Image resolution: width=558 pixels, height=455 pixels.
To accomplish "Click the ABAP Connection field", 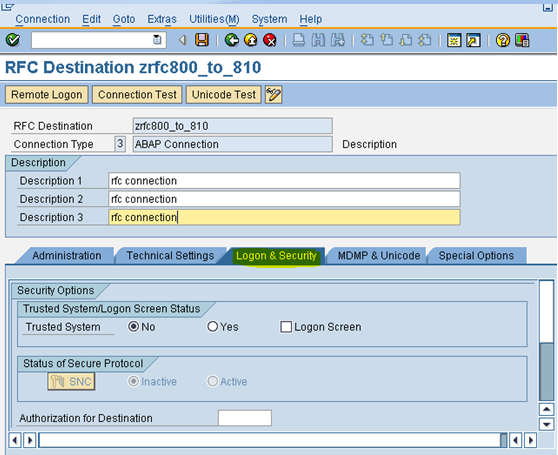I will click(232, 144).
